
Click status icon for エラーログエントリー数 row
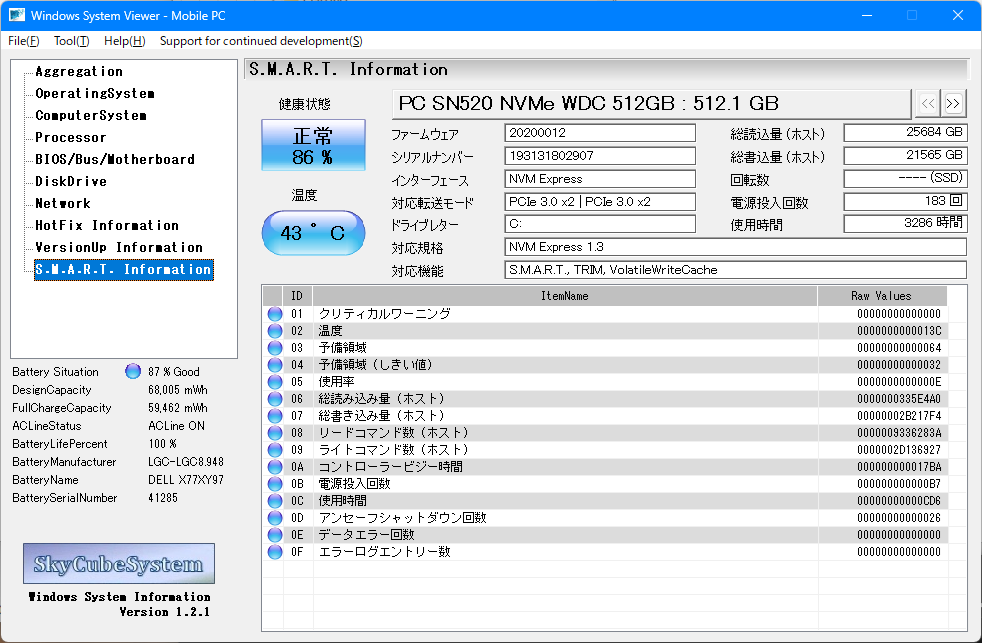(274, 551)
